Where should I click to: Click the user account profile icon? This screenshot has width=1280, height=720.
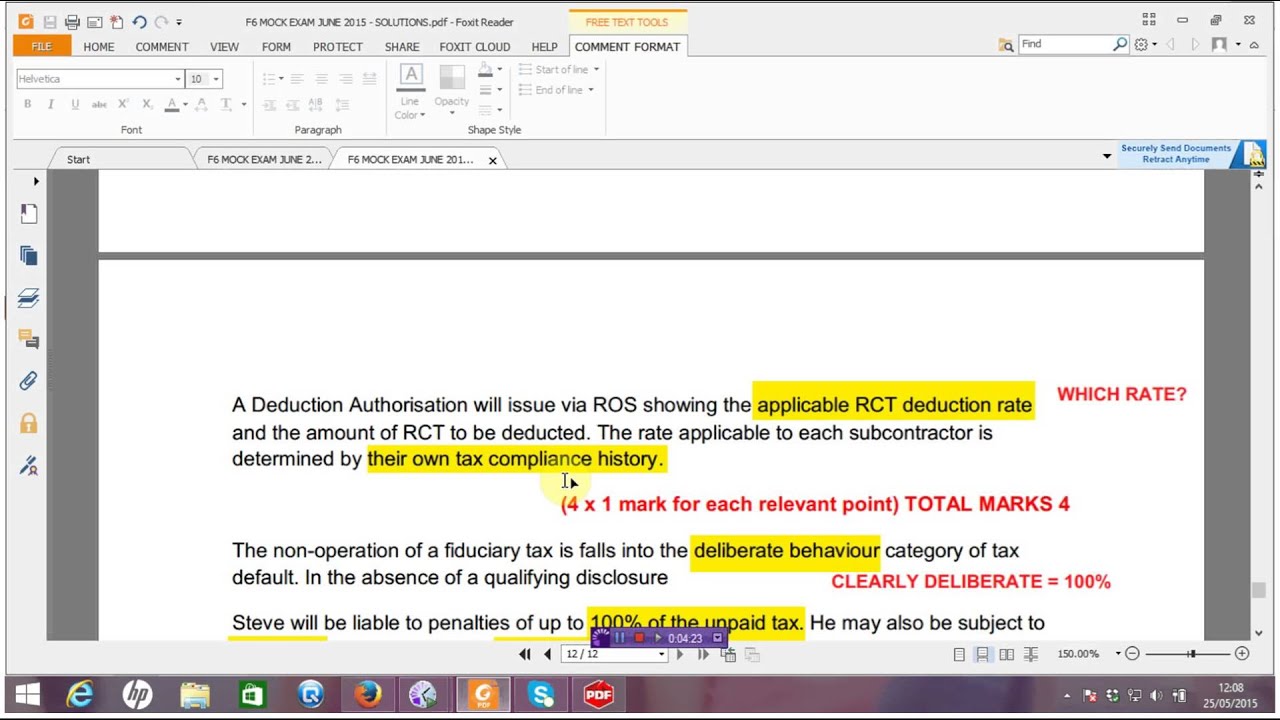[1219, 45]
